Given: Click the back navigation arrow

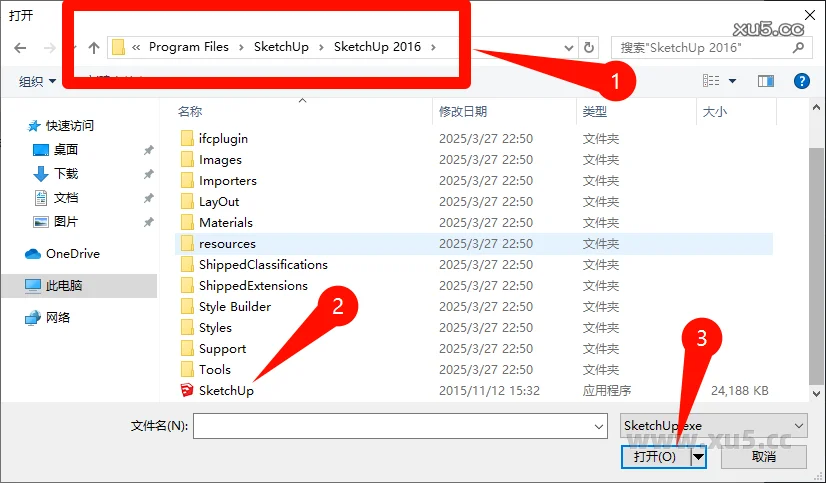Looking at the screenshot, I should (20, 47).
